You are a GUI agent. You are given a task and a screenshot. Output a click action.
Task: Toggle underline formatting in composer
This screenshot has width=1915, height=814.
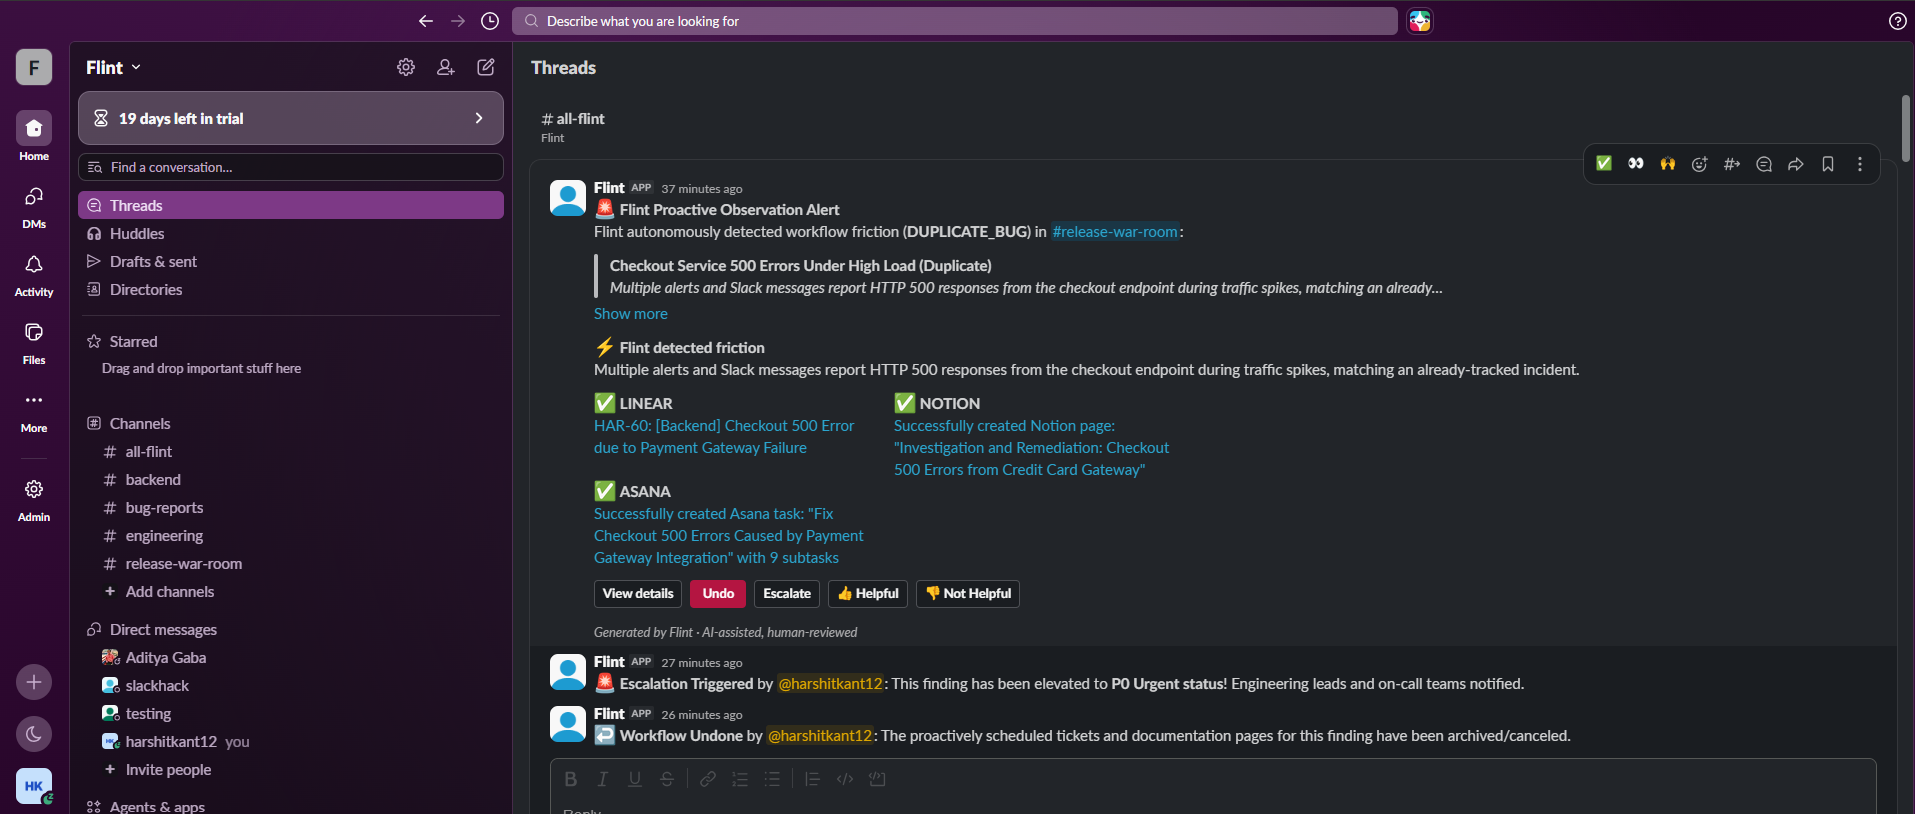635,779
